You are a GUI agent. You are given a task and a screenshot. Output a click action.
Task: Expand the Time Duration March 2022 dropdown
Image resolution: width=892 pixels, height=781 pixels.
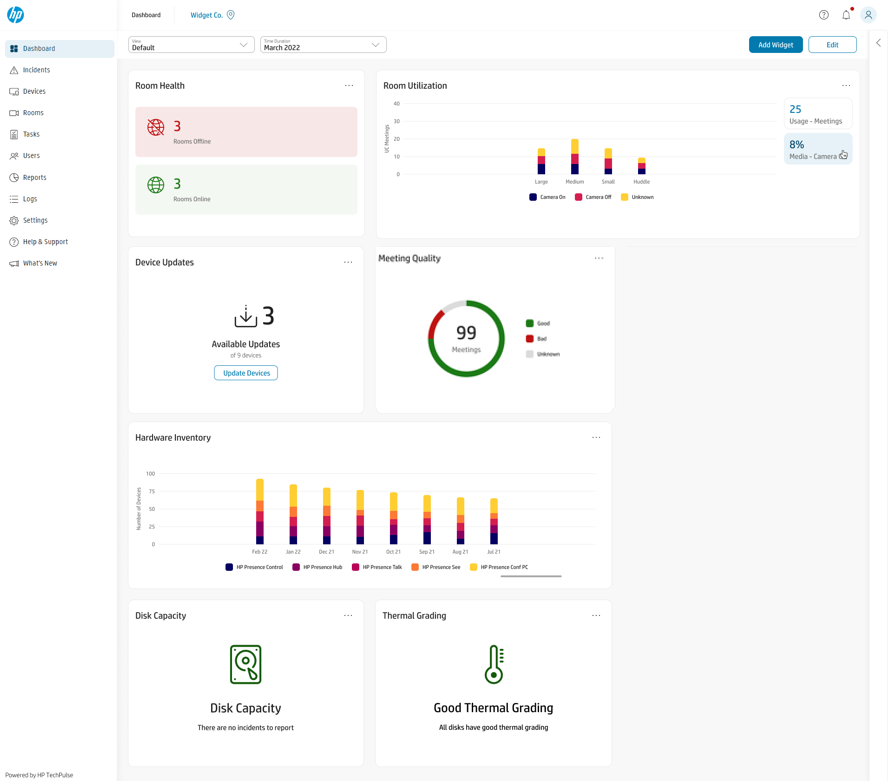coord(323,45)
